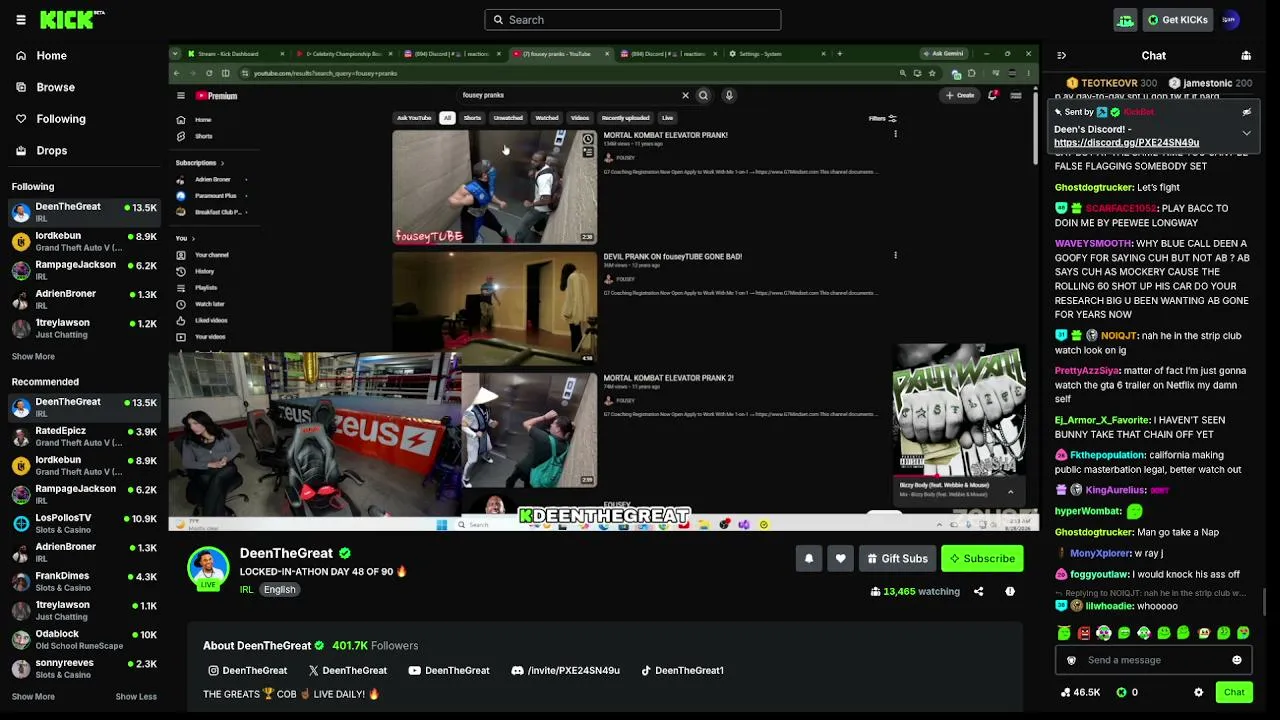Open the pinned discord.gg/PXE24SN49u link
Image resolution: width=1280 pixels, height=720 pixels.
1126,143
